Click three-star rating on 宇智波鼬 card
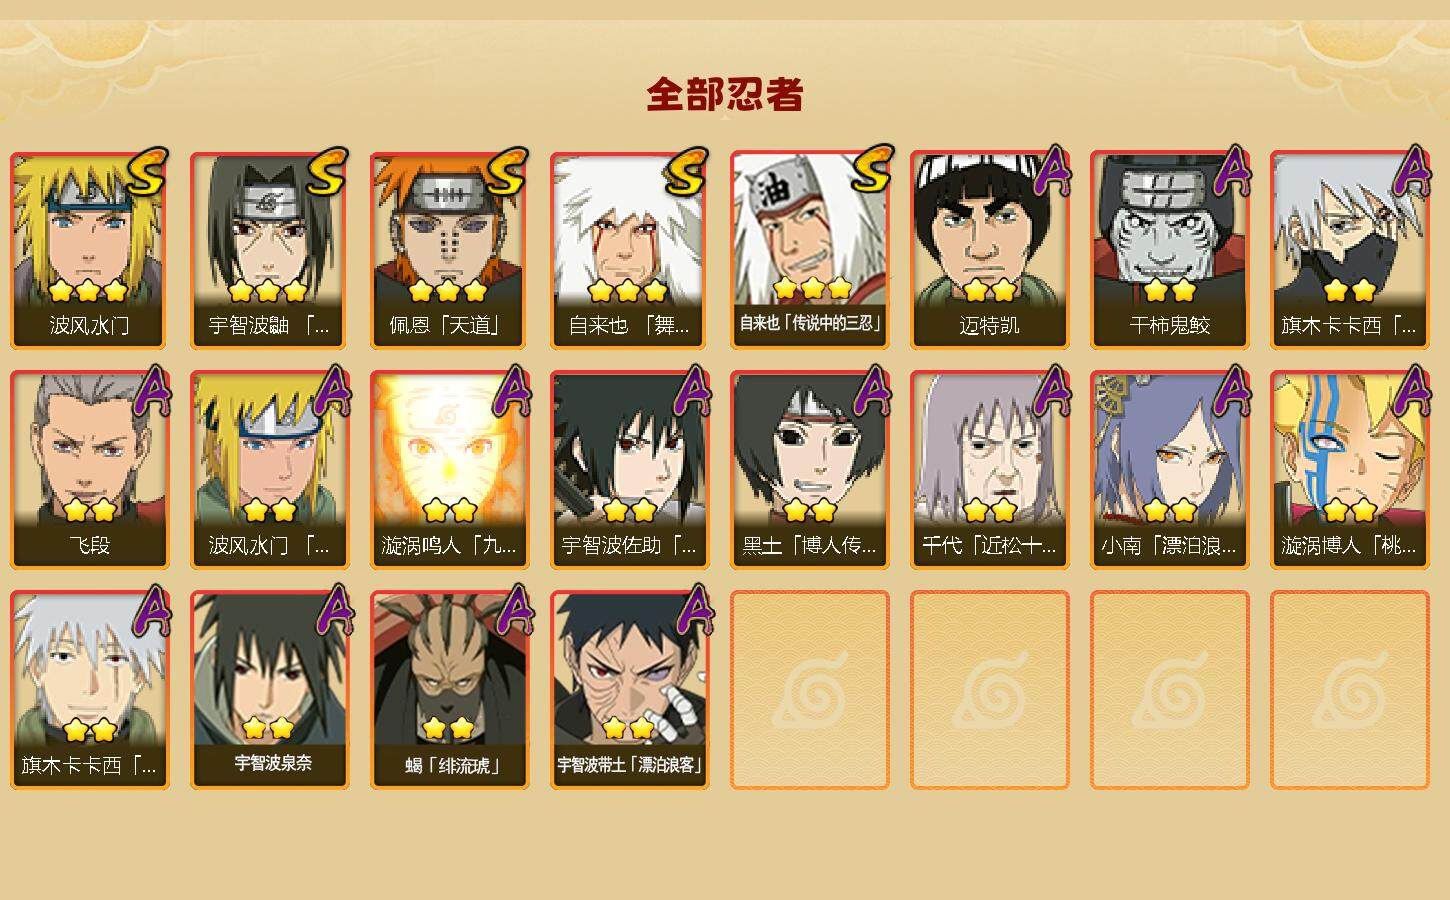The image size is (1450, 900). pyautogui.click(x=267, y=291)
